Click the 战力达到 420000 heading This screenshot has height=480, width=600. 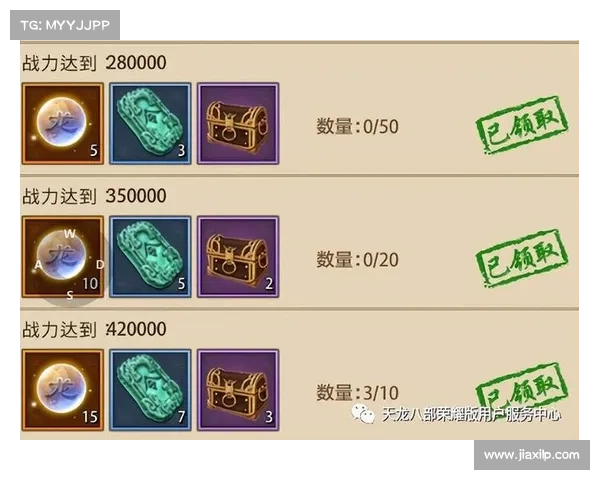coord(94,329)
